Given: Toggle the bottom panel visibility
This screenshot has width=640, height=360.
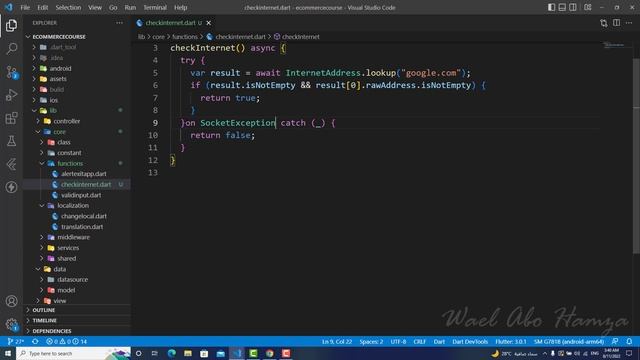Looking at the screenshot, I should click(562, 7).
